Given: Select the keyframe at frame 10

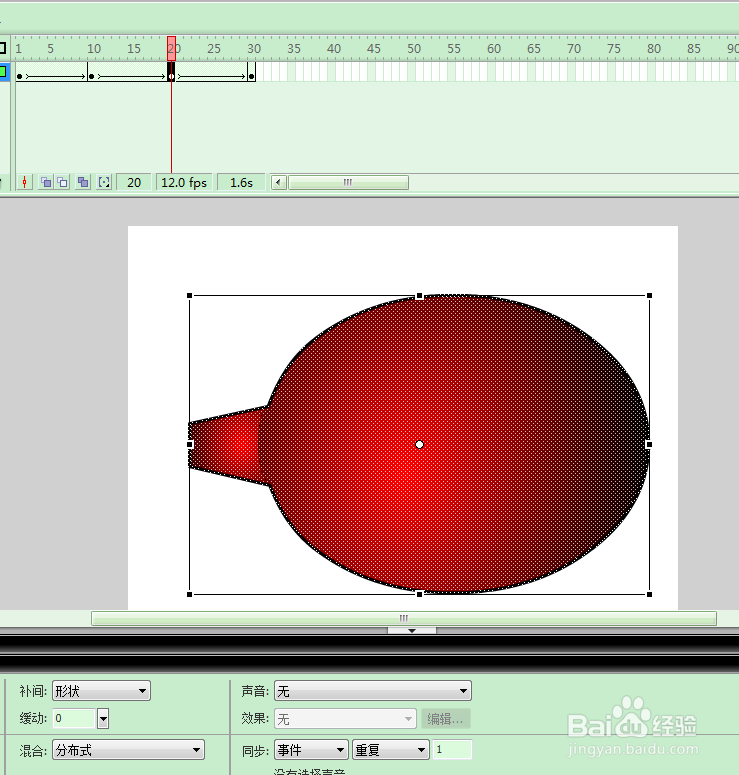Looking at the screenshot, I should (91, 76).
